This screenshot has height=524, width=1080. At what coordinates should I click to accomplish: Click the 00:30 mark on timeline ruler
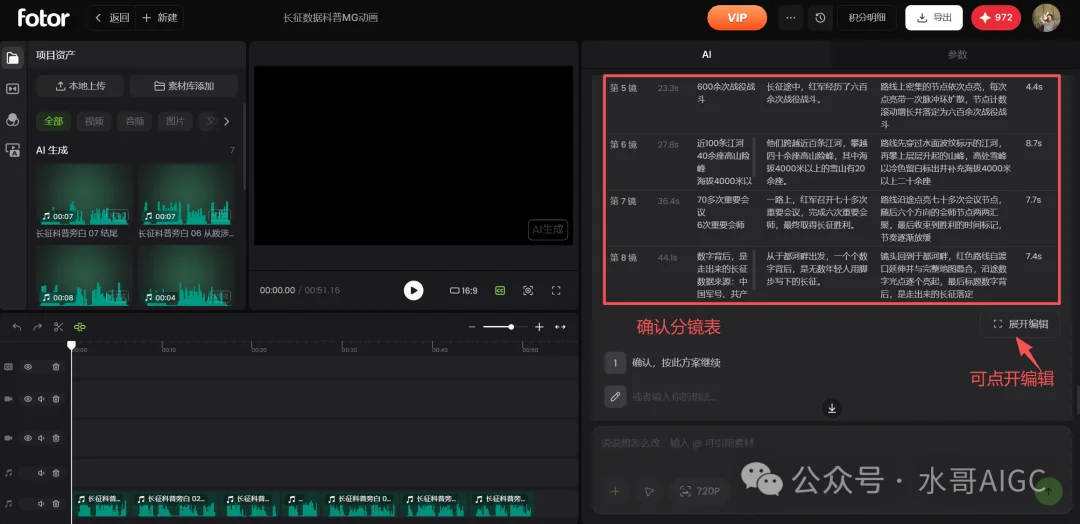349,350
